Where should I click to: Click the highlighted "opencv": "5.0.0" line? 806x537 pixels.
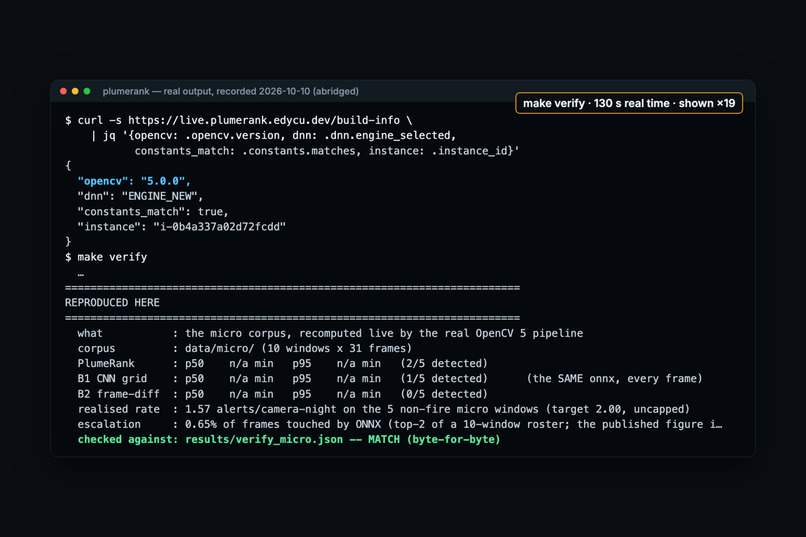[x=134, y=181]
